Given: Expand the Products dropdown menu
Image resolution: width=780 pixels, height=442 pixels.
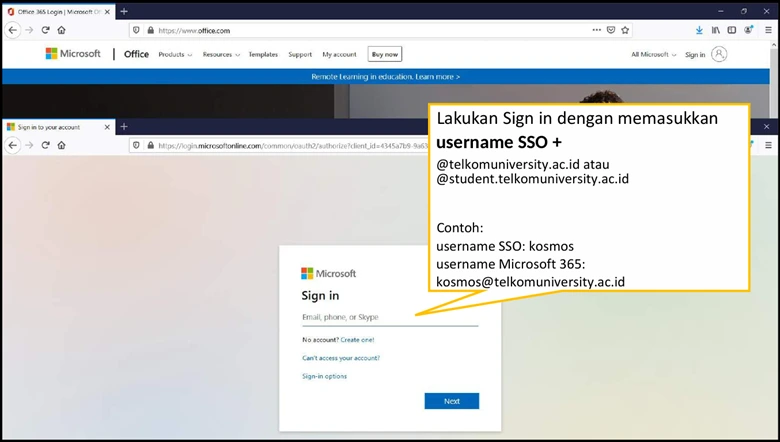Looking at the screenshot, I should [x=175, y=55].
